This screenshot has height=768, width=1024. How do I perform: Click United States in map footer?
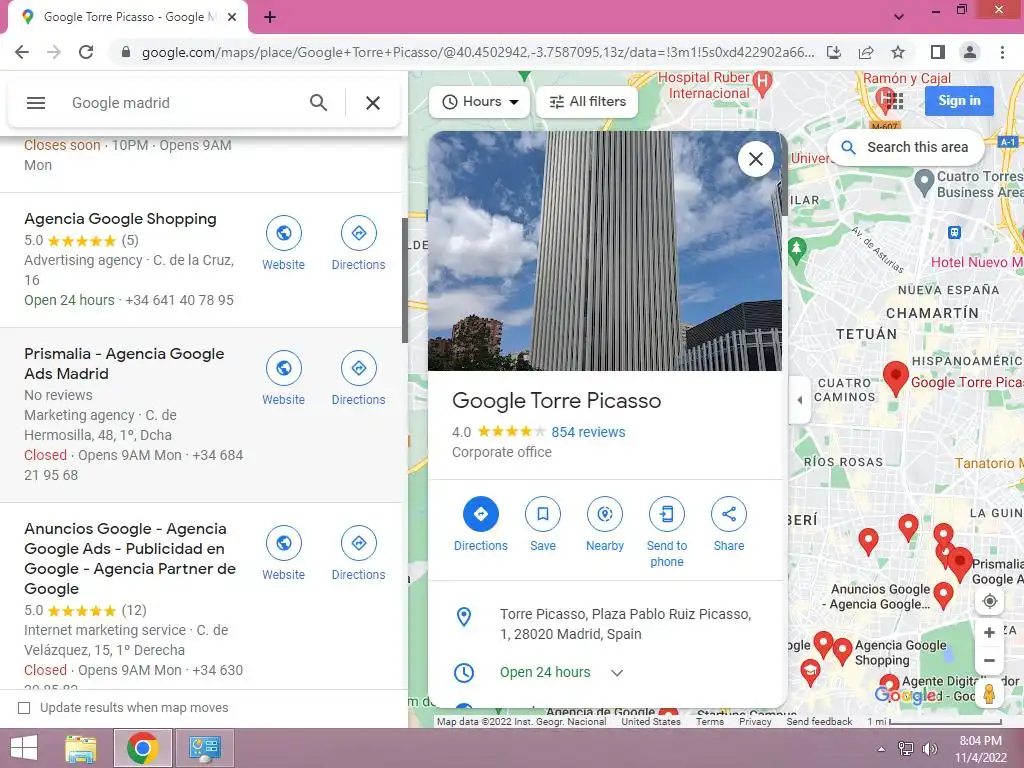[650, 722]
